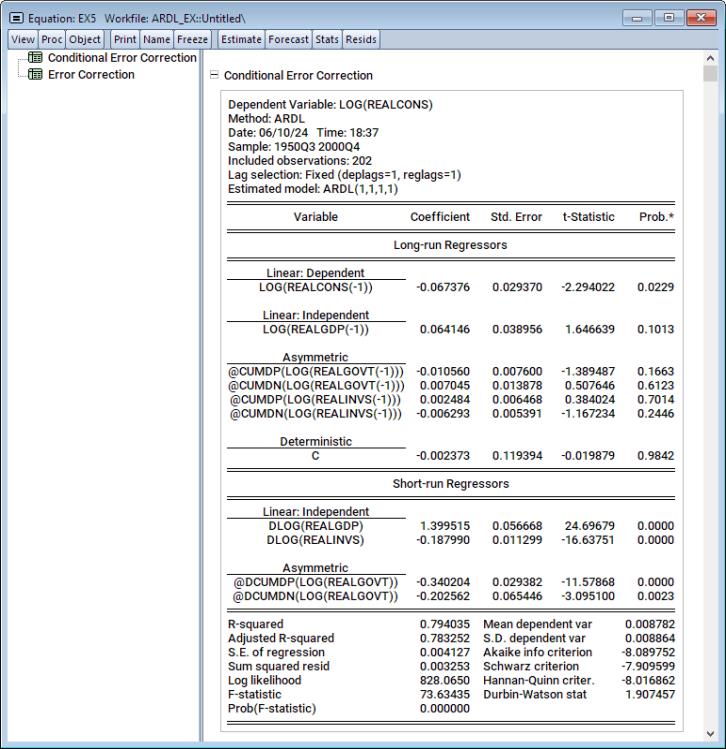Collapse the Conditional Error Correction section
Screen dimensions: 726x749
click(214, 76)
